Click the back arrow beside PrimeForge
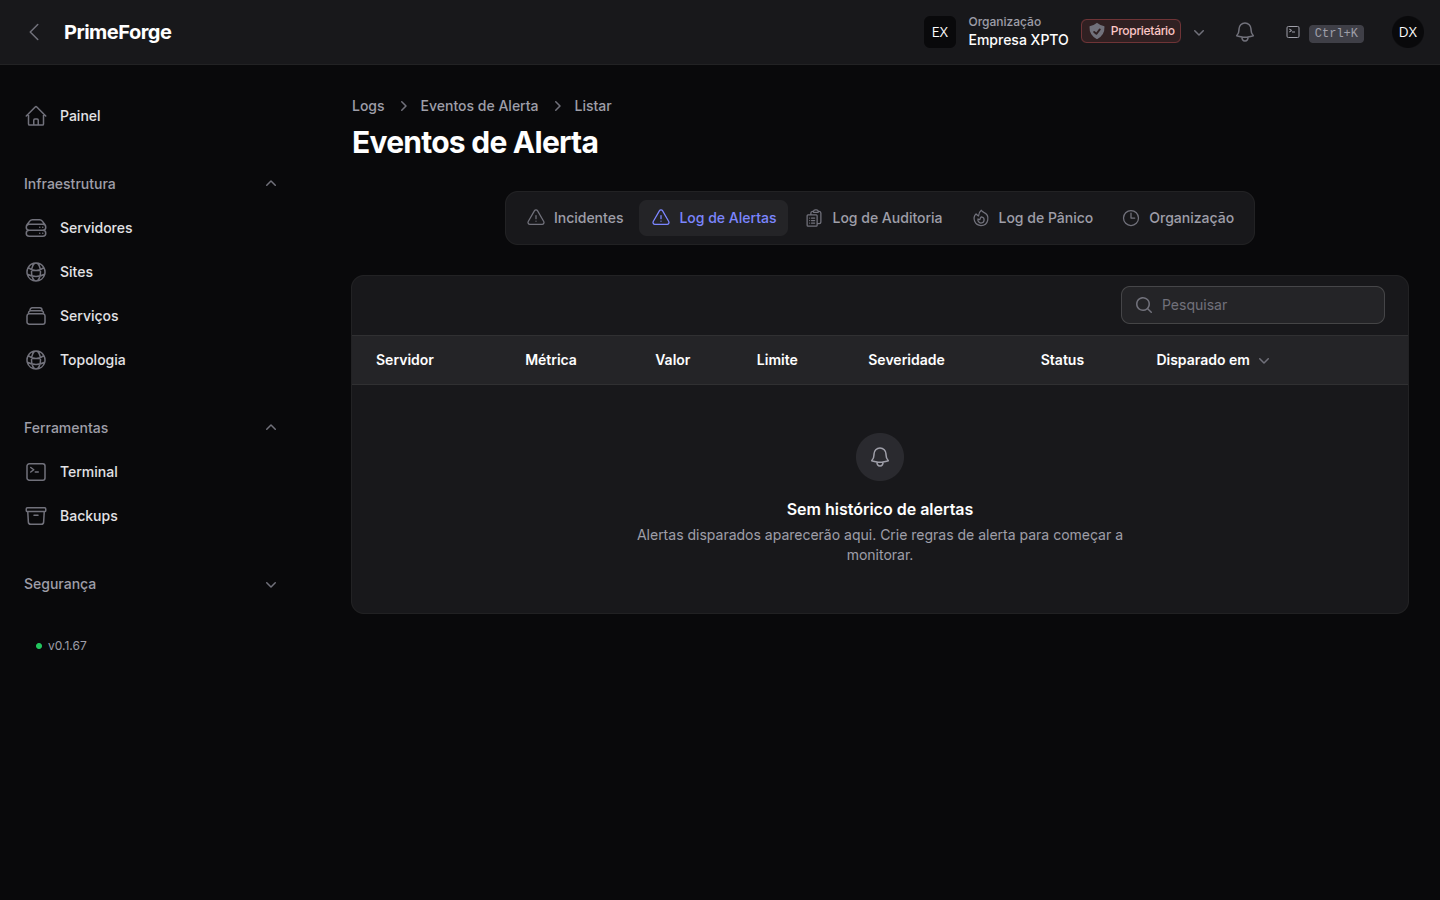This screenshot has width=1440, height=900. pos(34,32)
